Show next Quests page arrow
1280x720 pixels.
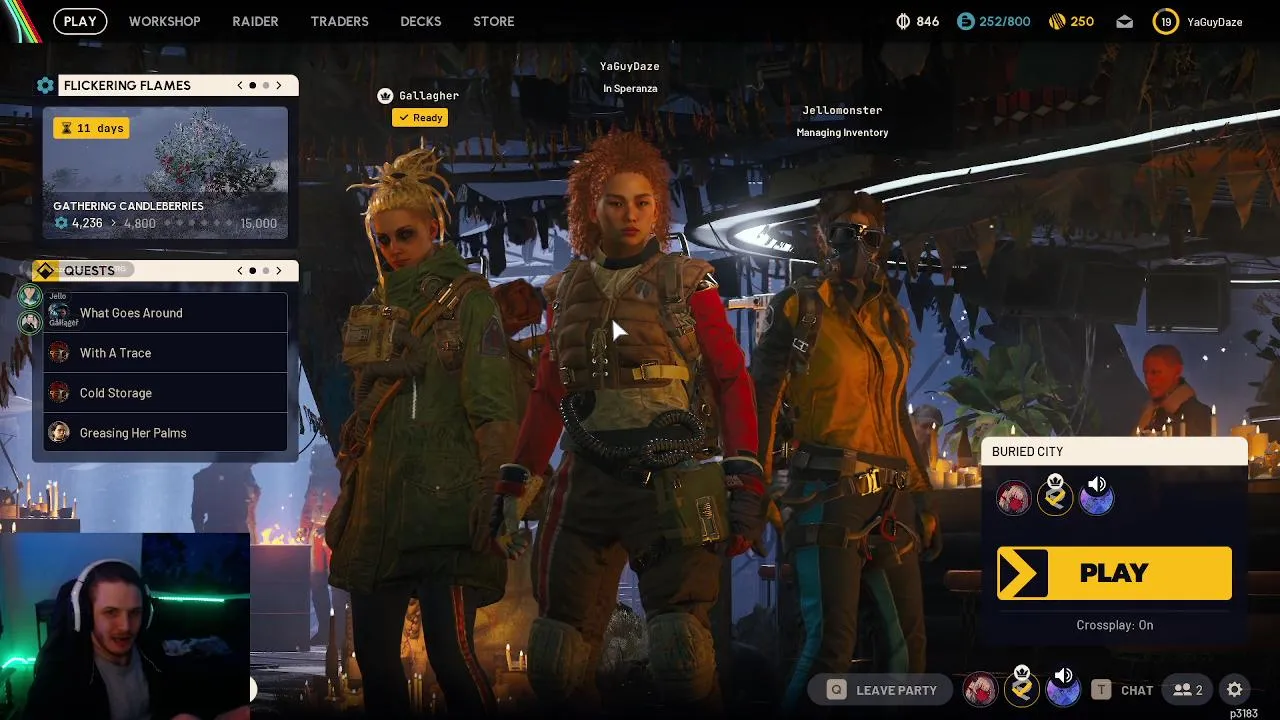279,270
